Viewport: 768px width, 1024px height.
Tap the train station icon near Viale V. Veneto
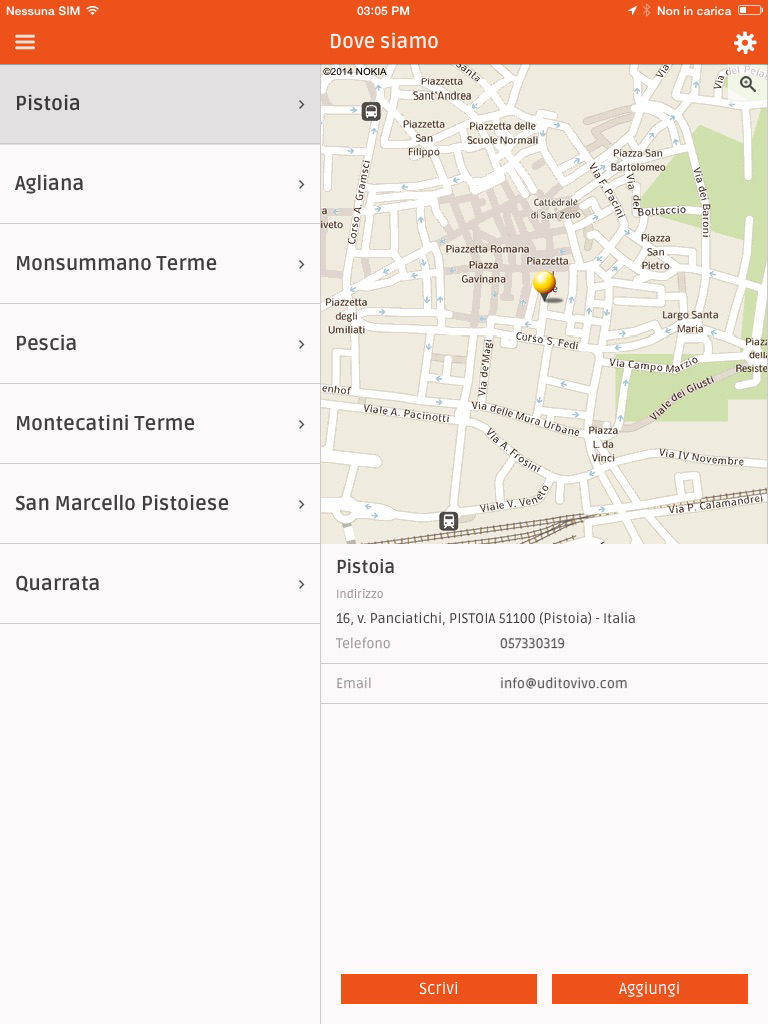(x=448, y=521)
